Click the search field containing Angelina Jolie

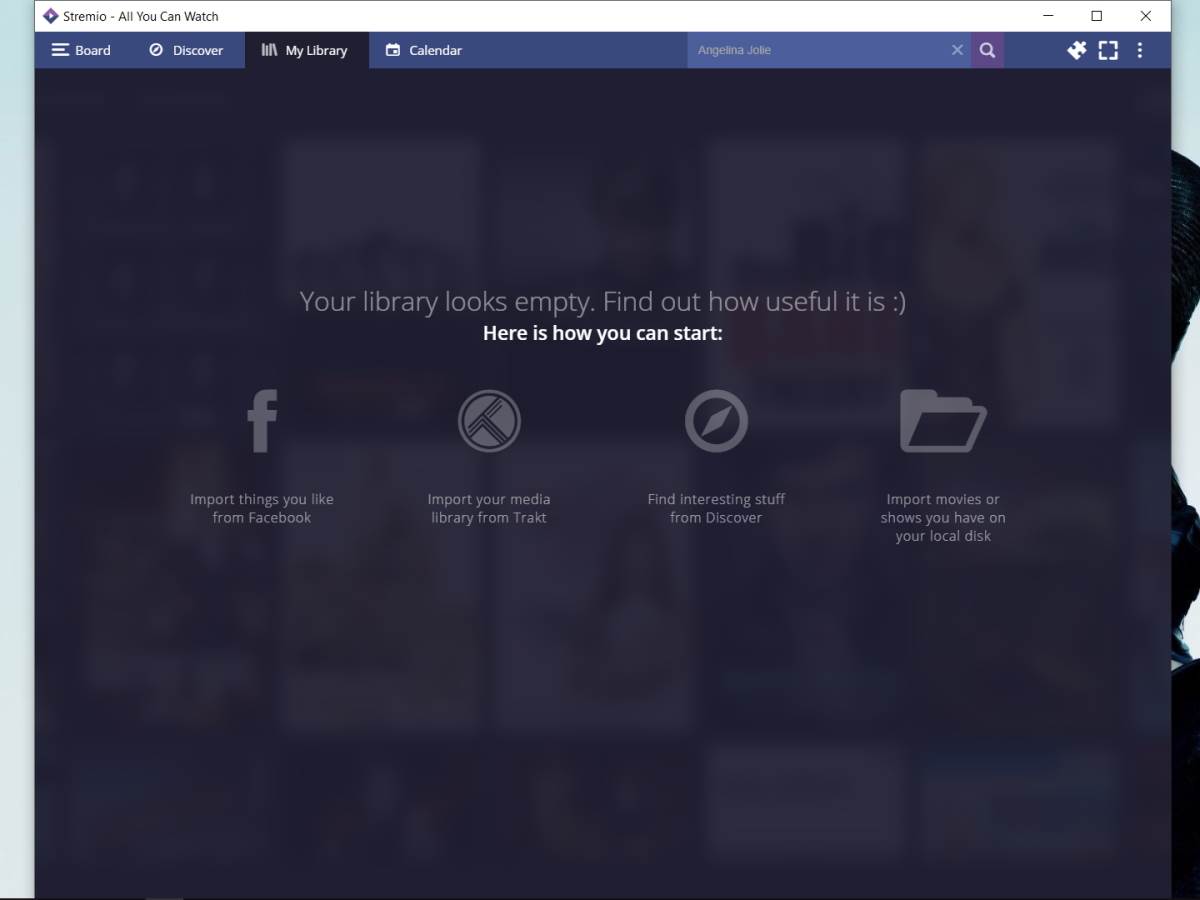(x=815, y=50)
